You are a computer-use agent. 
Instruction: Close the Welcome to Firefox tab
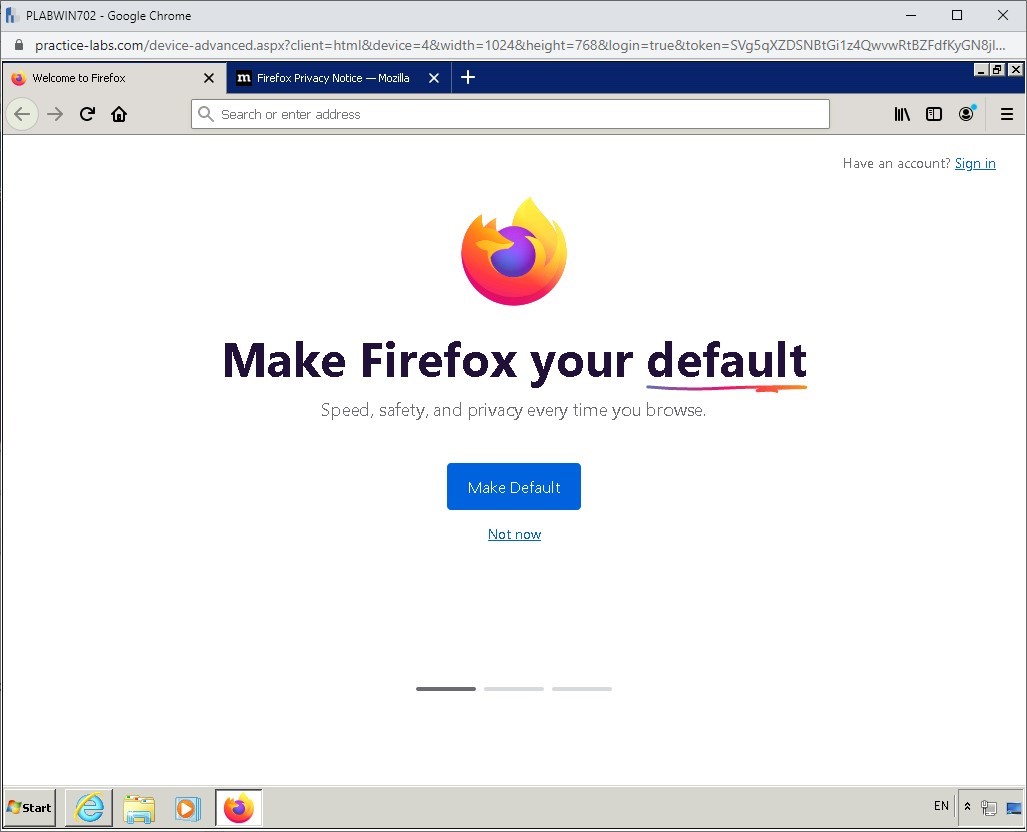click(x=209, y=78)
